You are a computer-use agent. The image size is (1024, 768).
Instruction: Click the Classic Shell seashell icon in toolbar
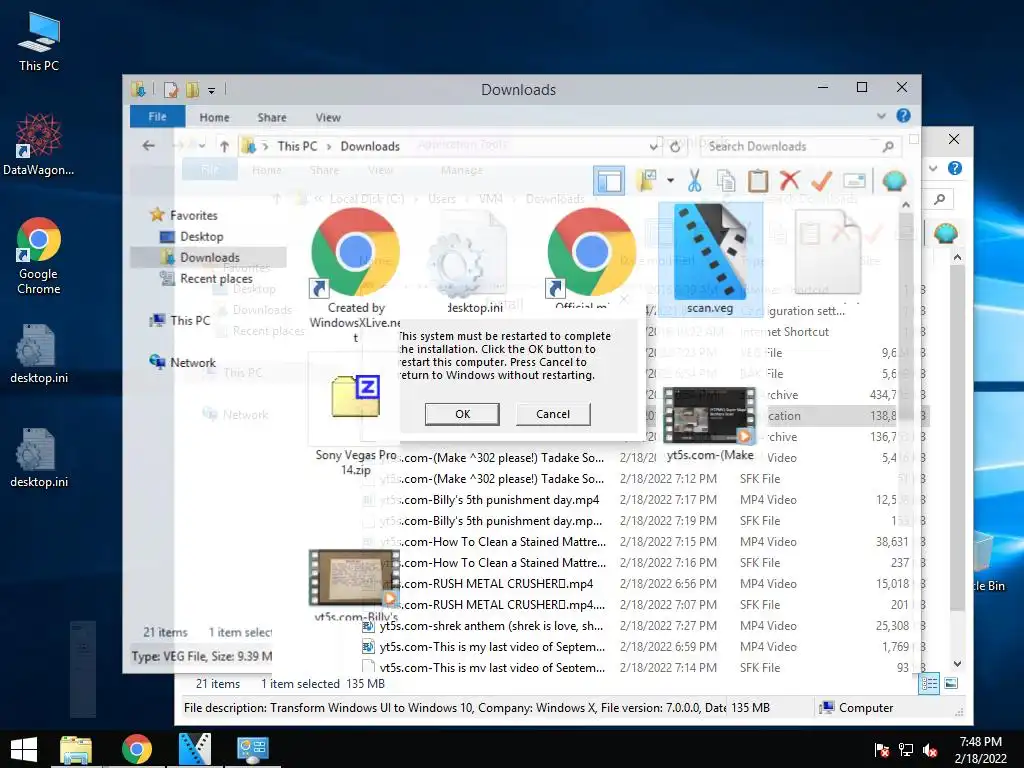tap(894, 180)
